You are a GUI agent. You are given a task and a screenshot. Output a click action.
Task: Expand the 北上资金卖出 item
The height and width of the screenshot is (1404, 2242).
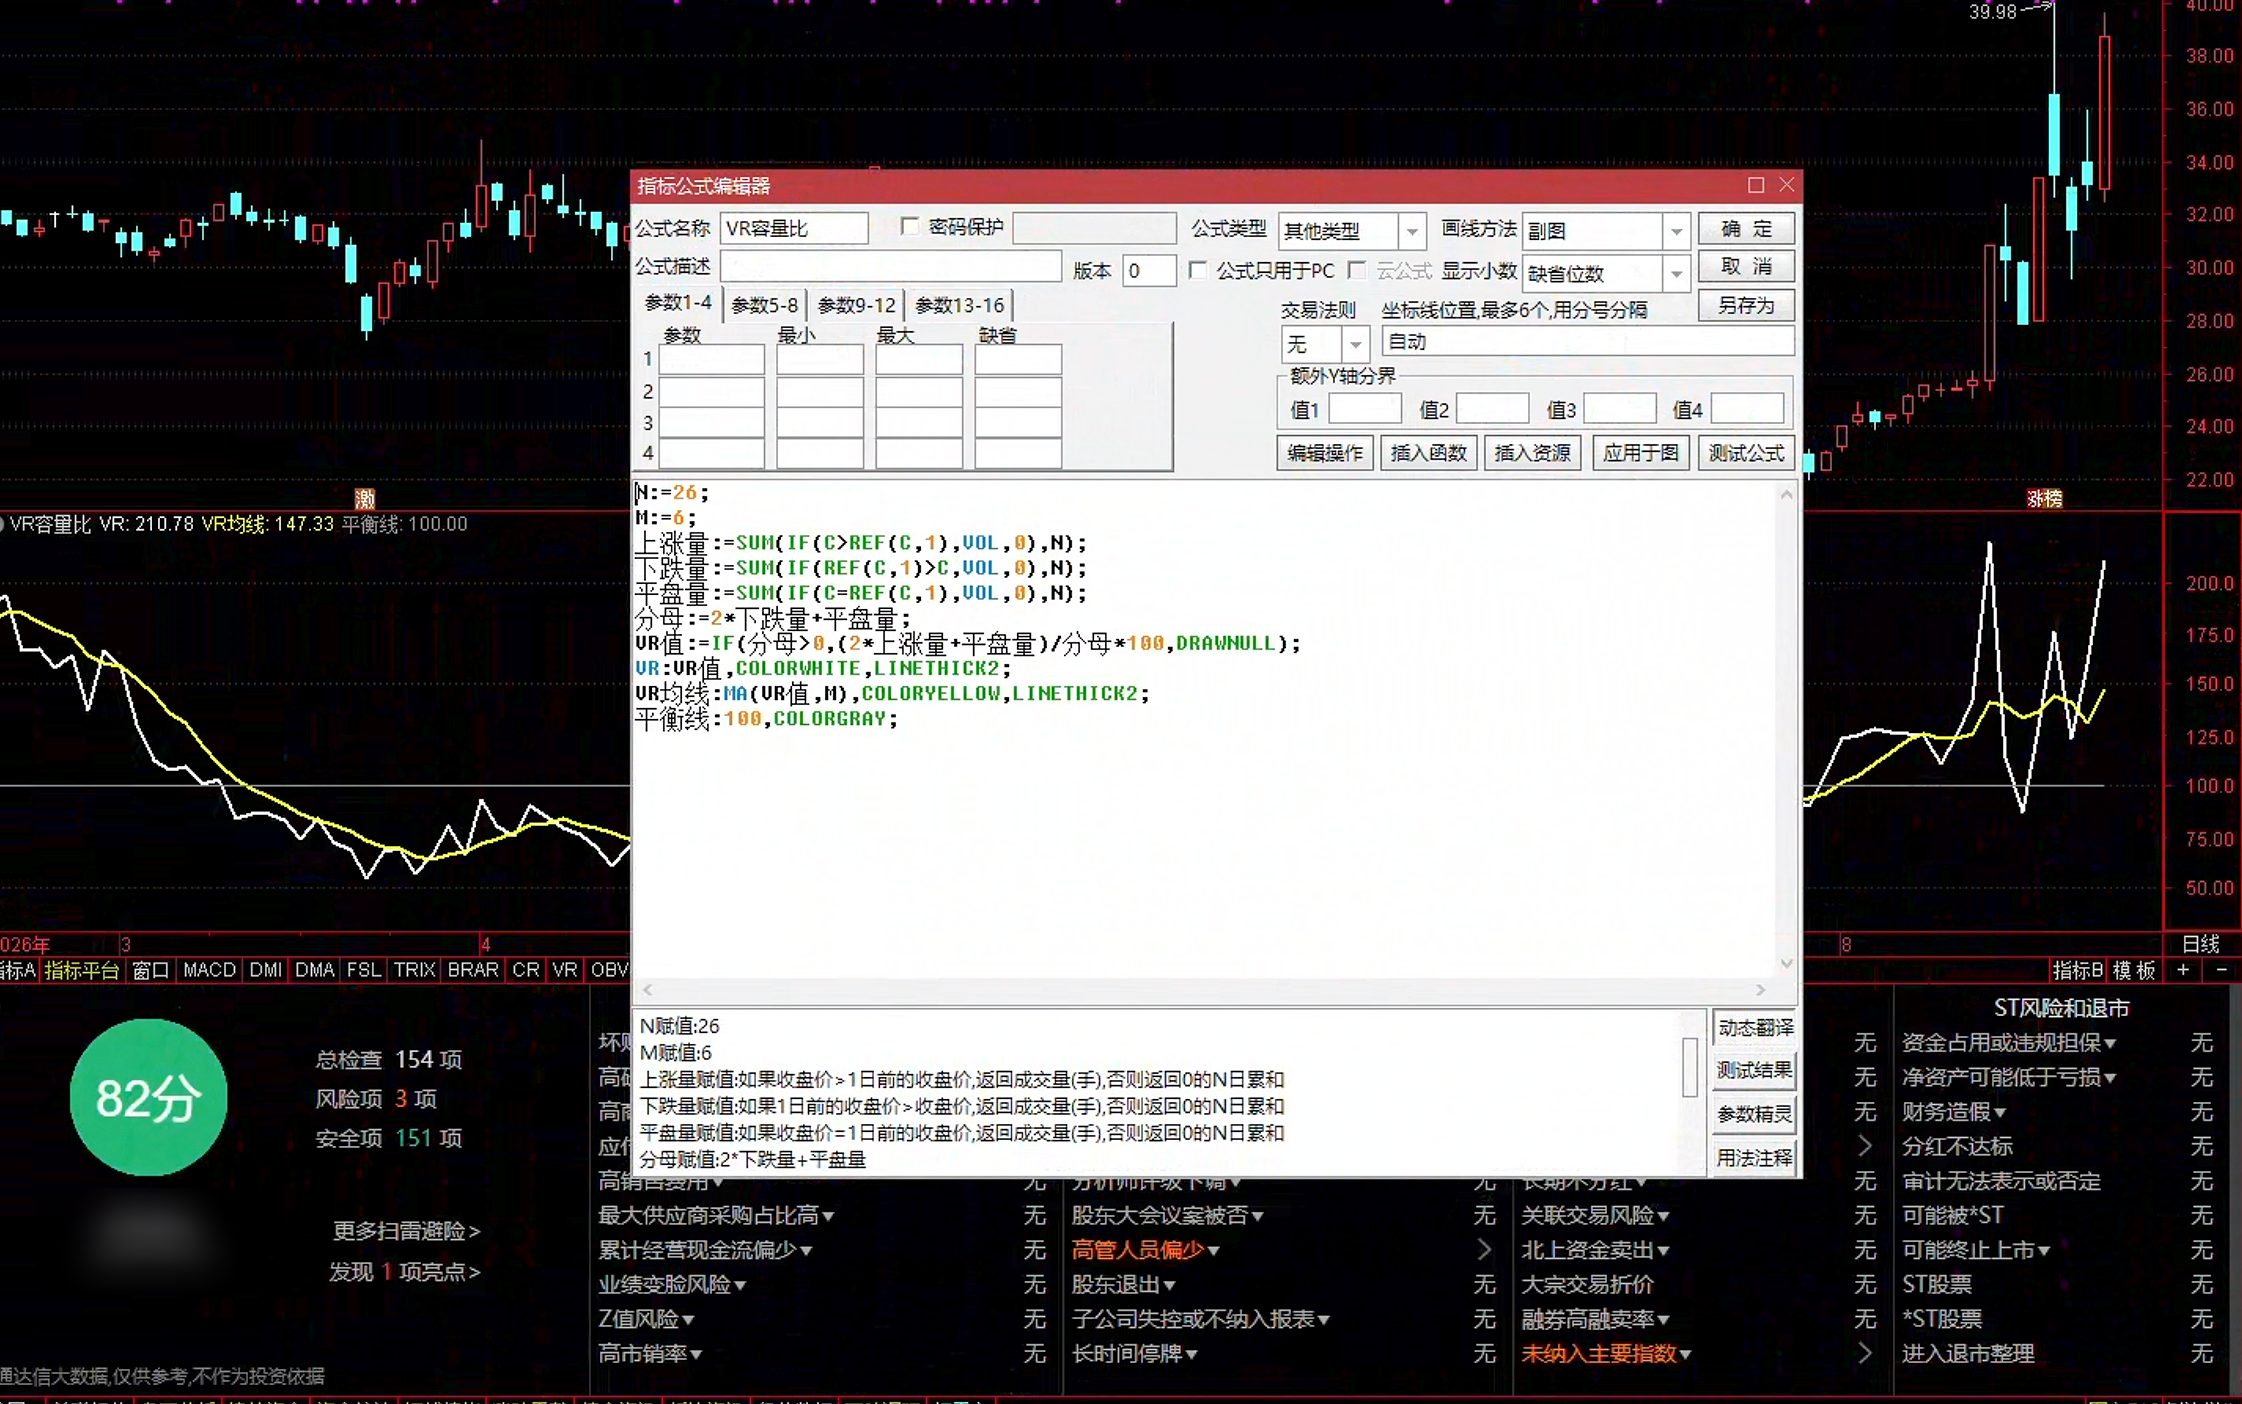click(1595, 1250)
